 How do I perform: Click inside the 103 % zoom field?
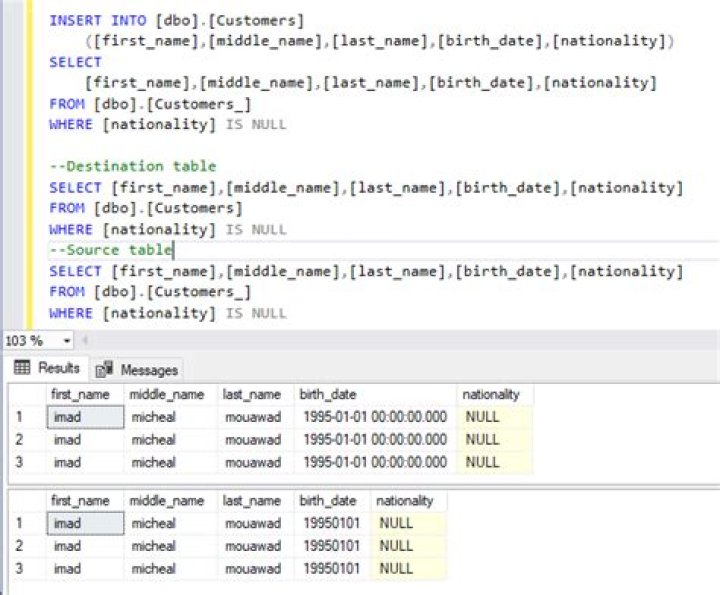[x=30, y=341]
